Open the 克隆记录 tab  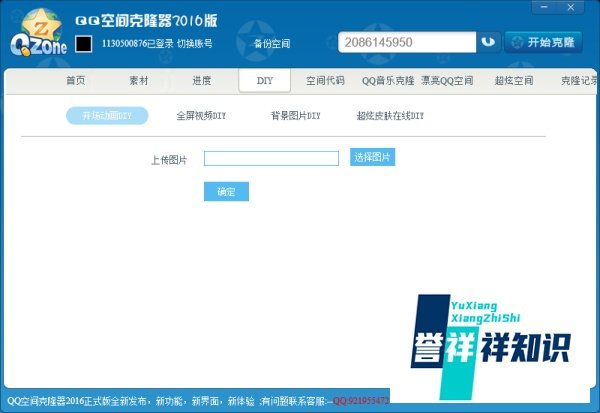[x=579, y=81]
